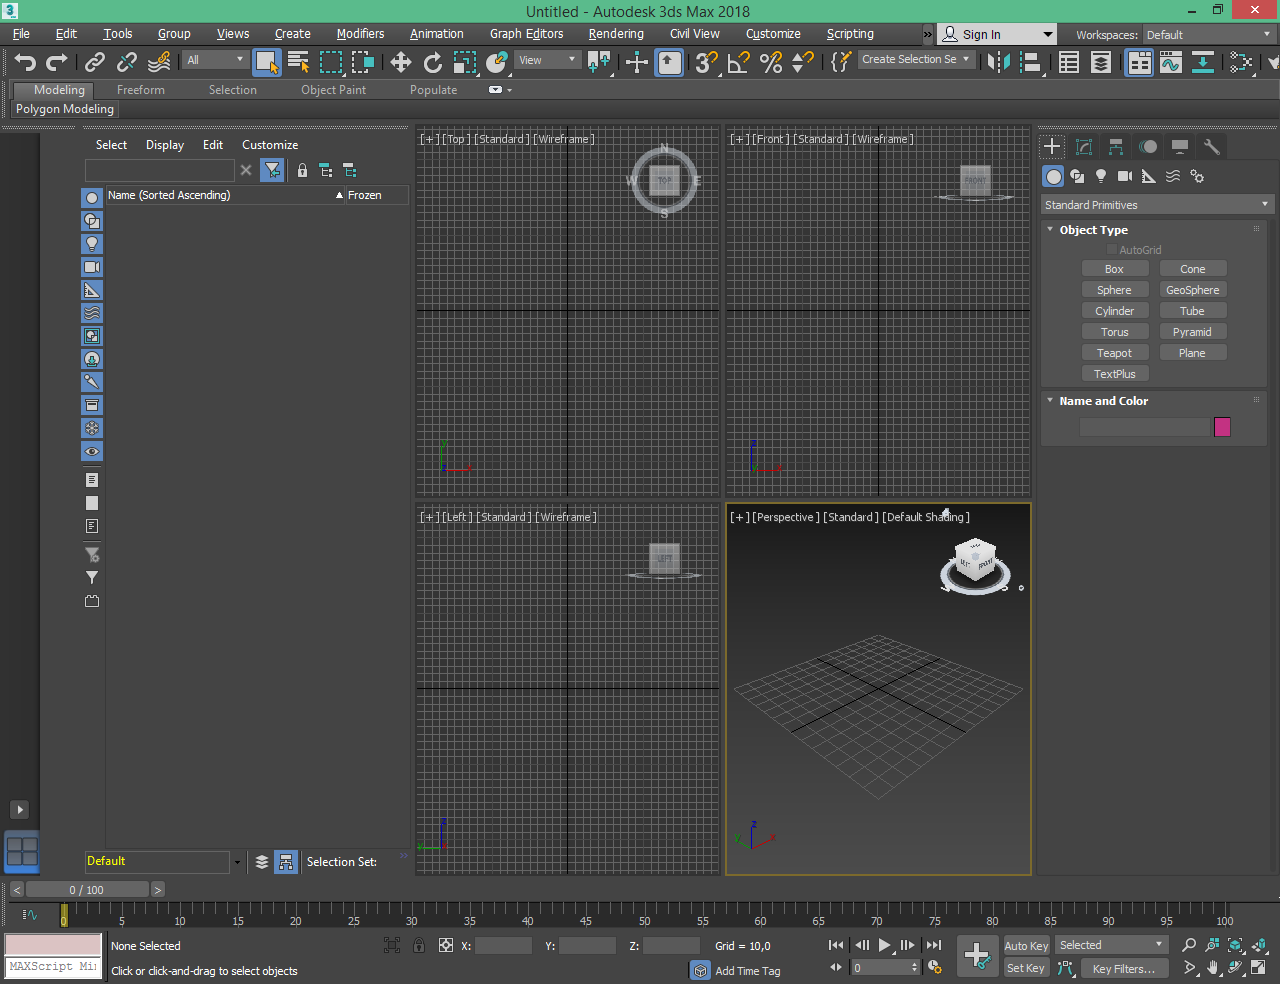Open the Hierarchy command panel tab
This screenshot has width=1280, height=984.
coord(1116,147)
